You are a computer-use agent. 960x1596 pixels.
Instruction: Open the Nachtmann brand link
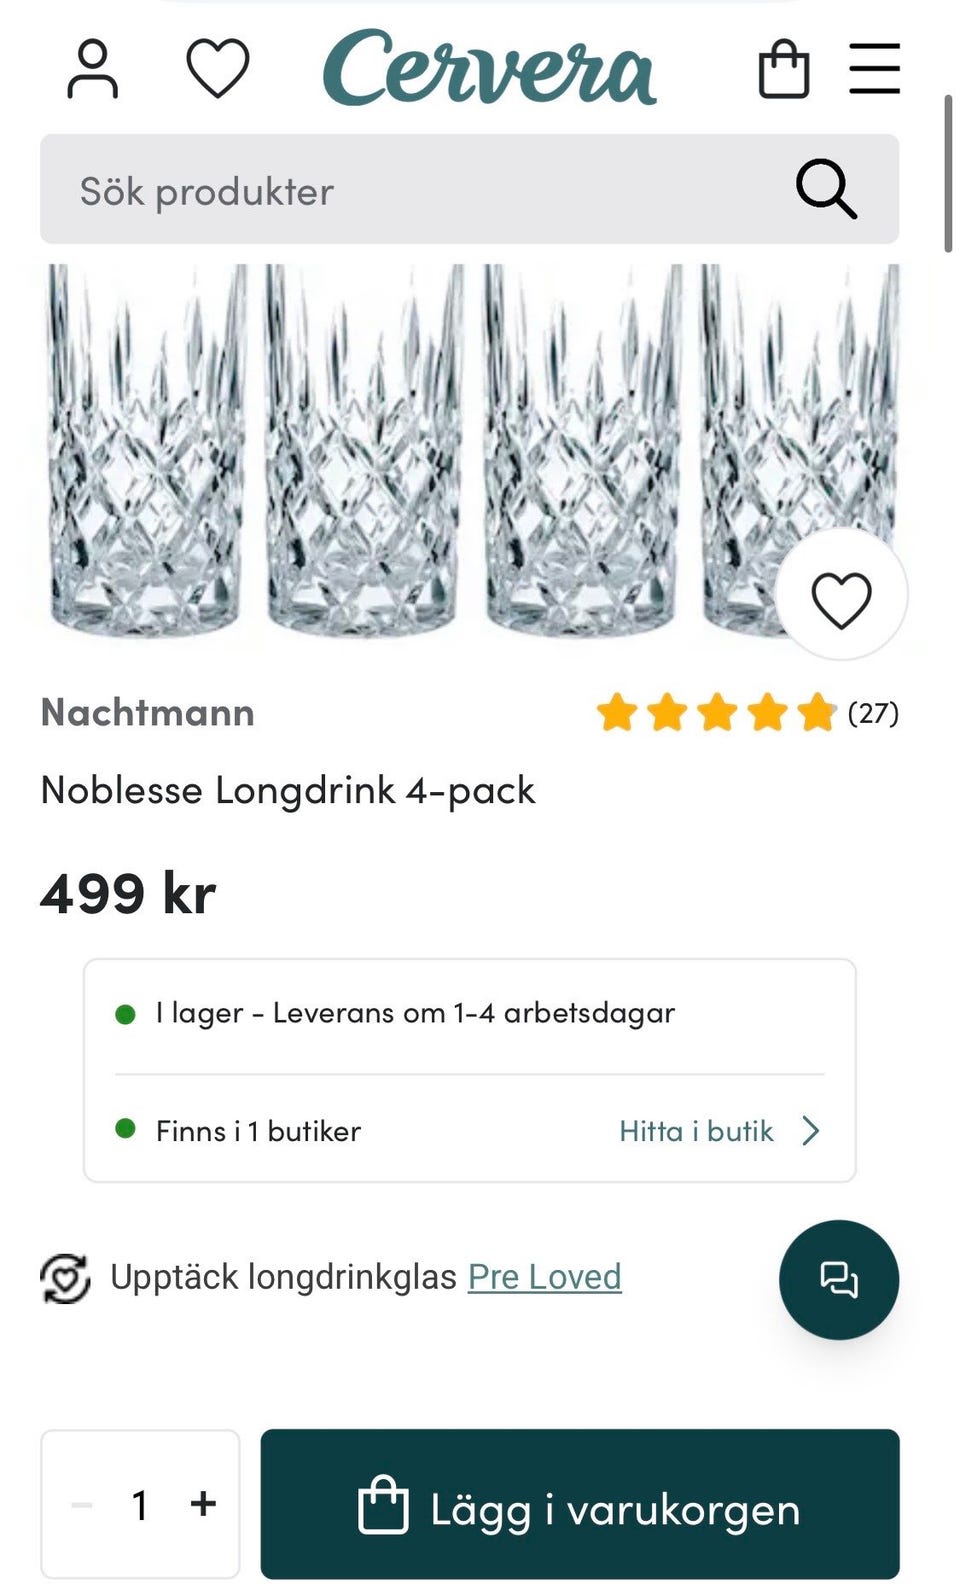click(x=148, y=713)
